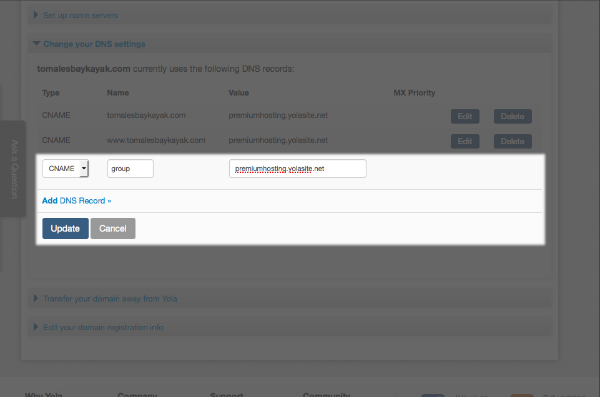The image size is (600, 397).
Task: Click the Change your DNS settings heading
Action: click(94, 44)
